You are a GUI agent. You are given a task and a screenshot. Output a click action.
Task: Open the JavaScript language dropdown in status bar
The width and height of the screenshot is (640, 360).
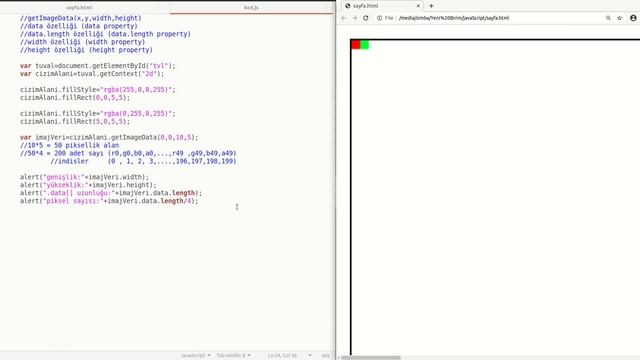tap(196, 356)
